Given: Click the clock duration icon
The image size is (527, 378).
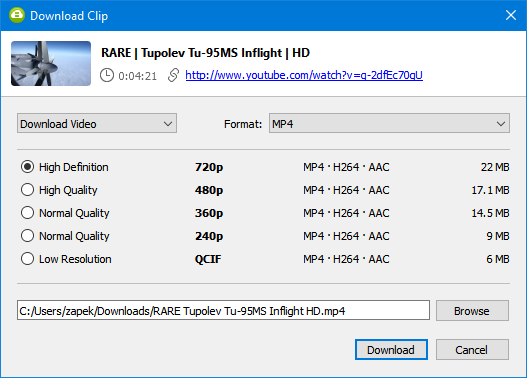Looking at the screenshot, I should tap(107, 75).
